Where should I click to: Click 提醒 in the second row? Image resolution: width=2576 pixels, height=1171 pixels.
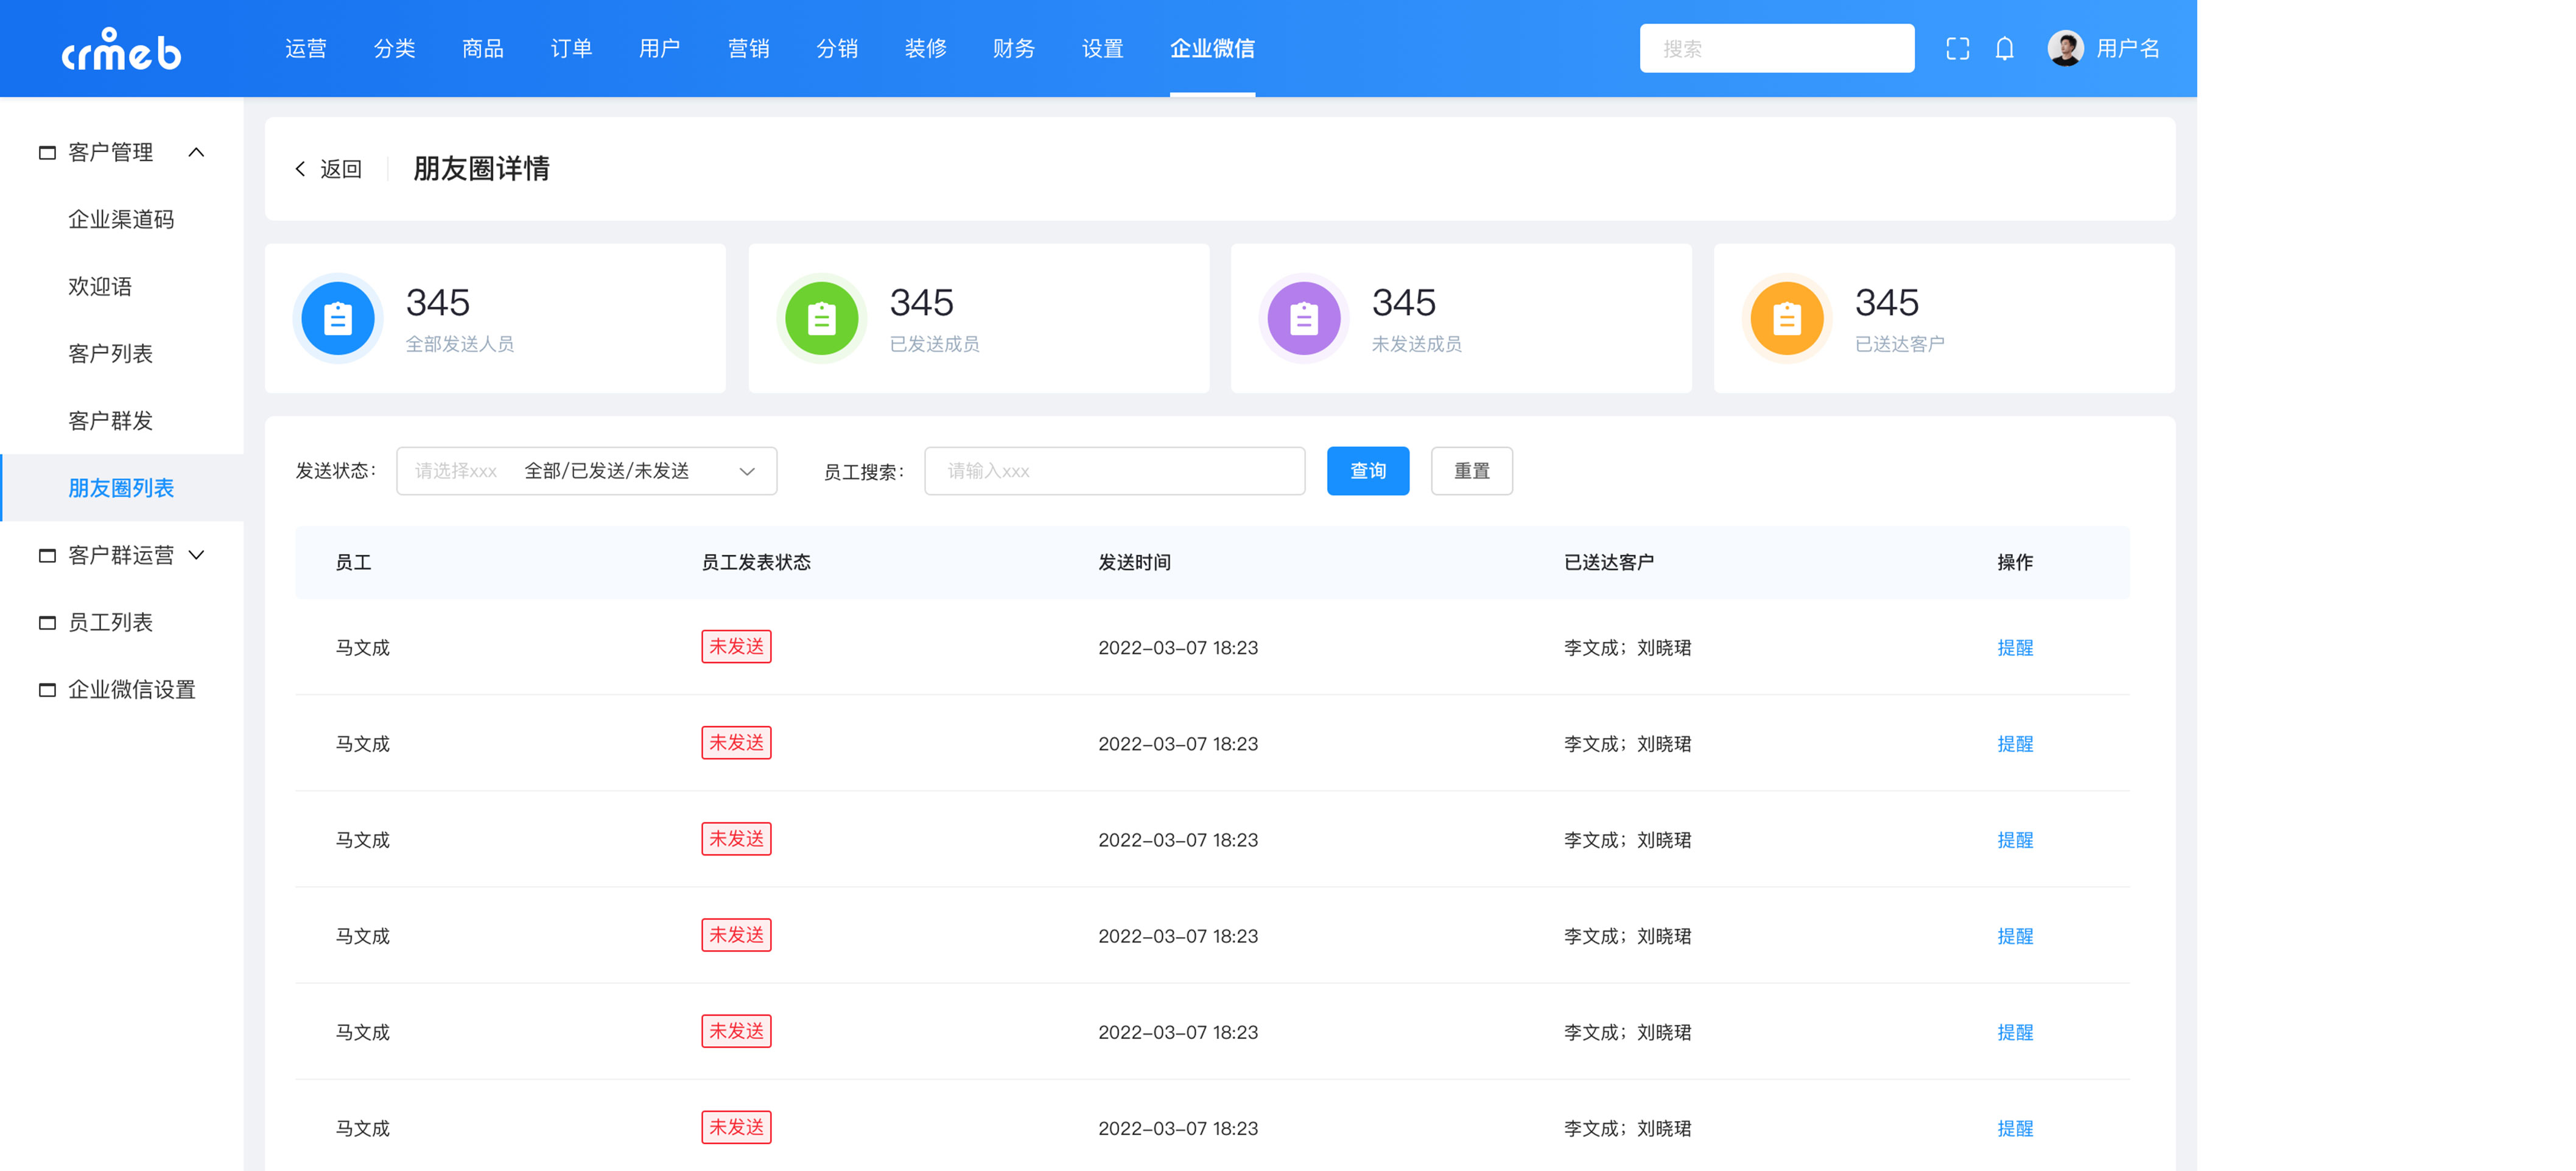pos(2015,744)
